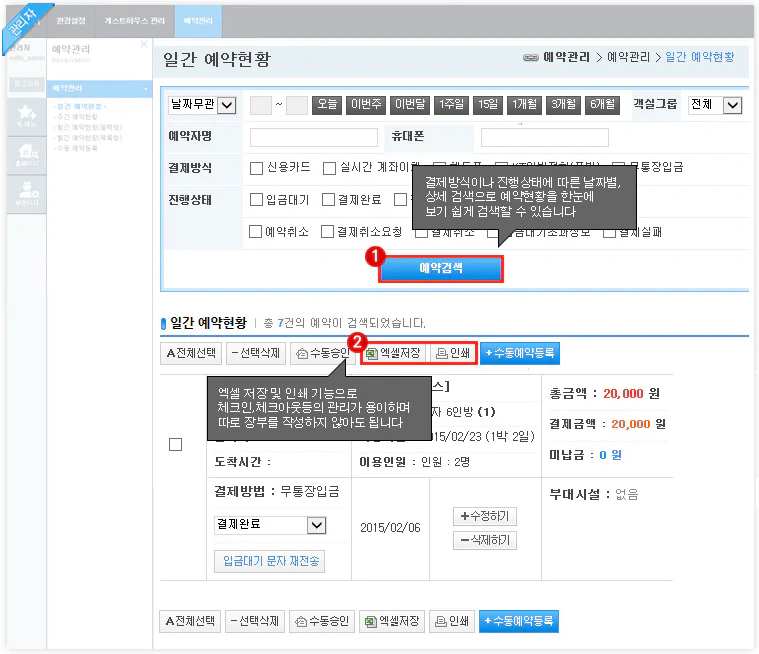Open the 객실그룹 전체 dropdown
This screenshot has width=759, height=654.
tap(715, 105)
